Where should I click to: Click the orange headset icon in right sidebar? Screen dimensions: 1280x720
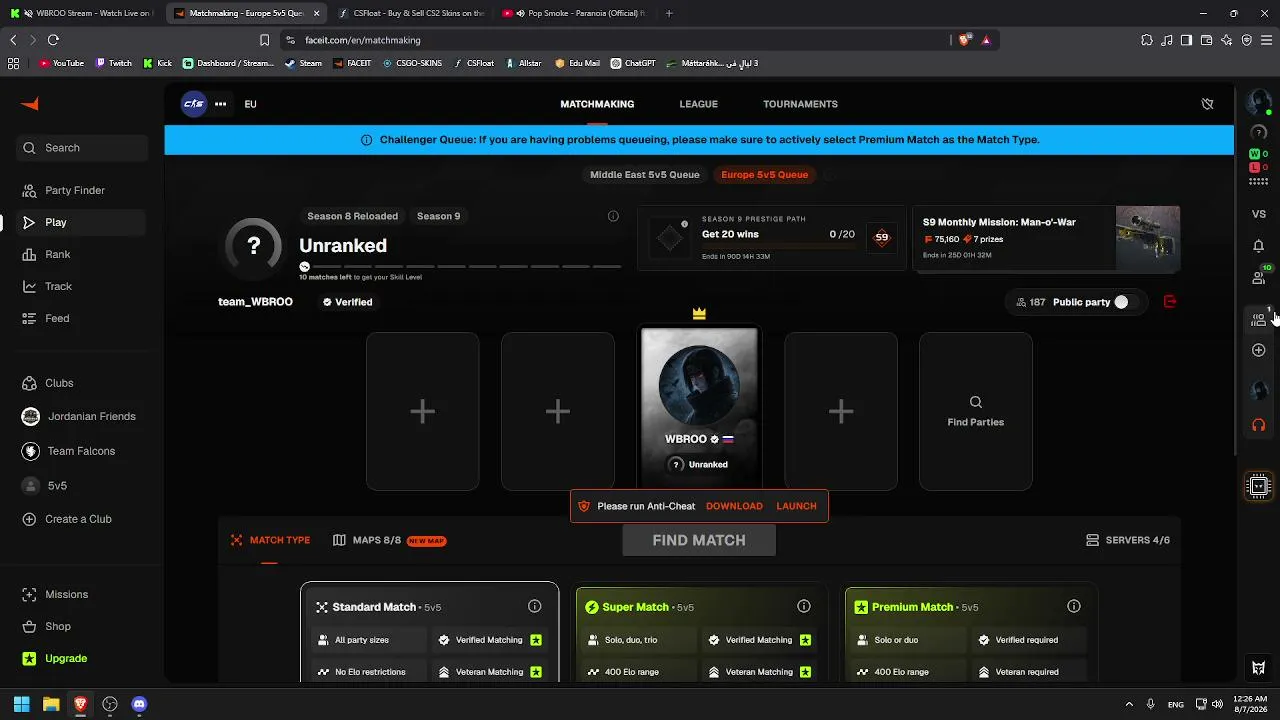pos(1259,425)
